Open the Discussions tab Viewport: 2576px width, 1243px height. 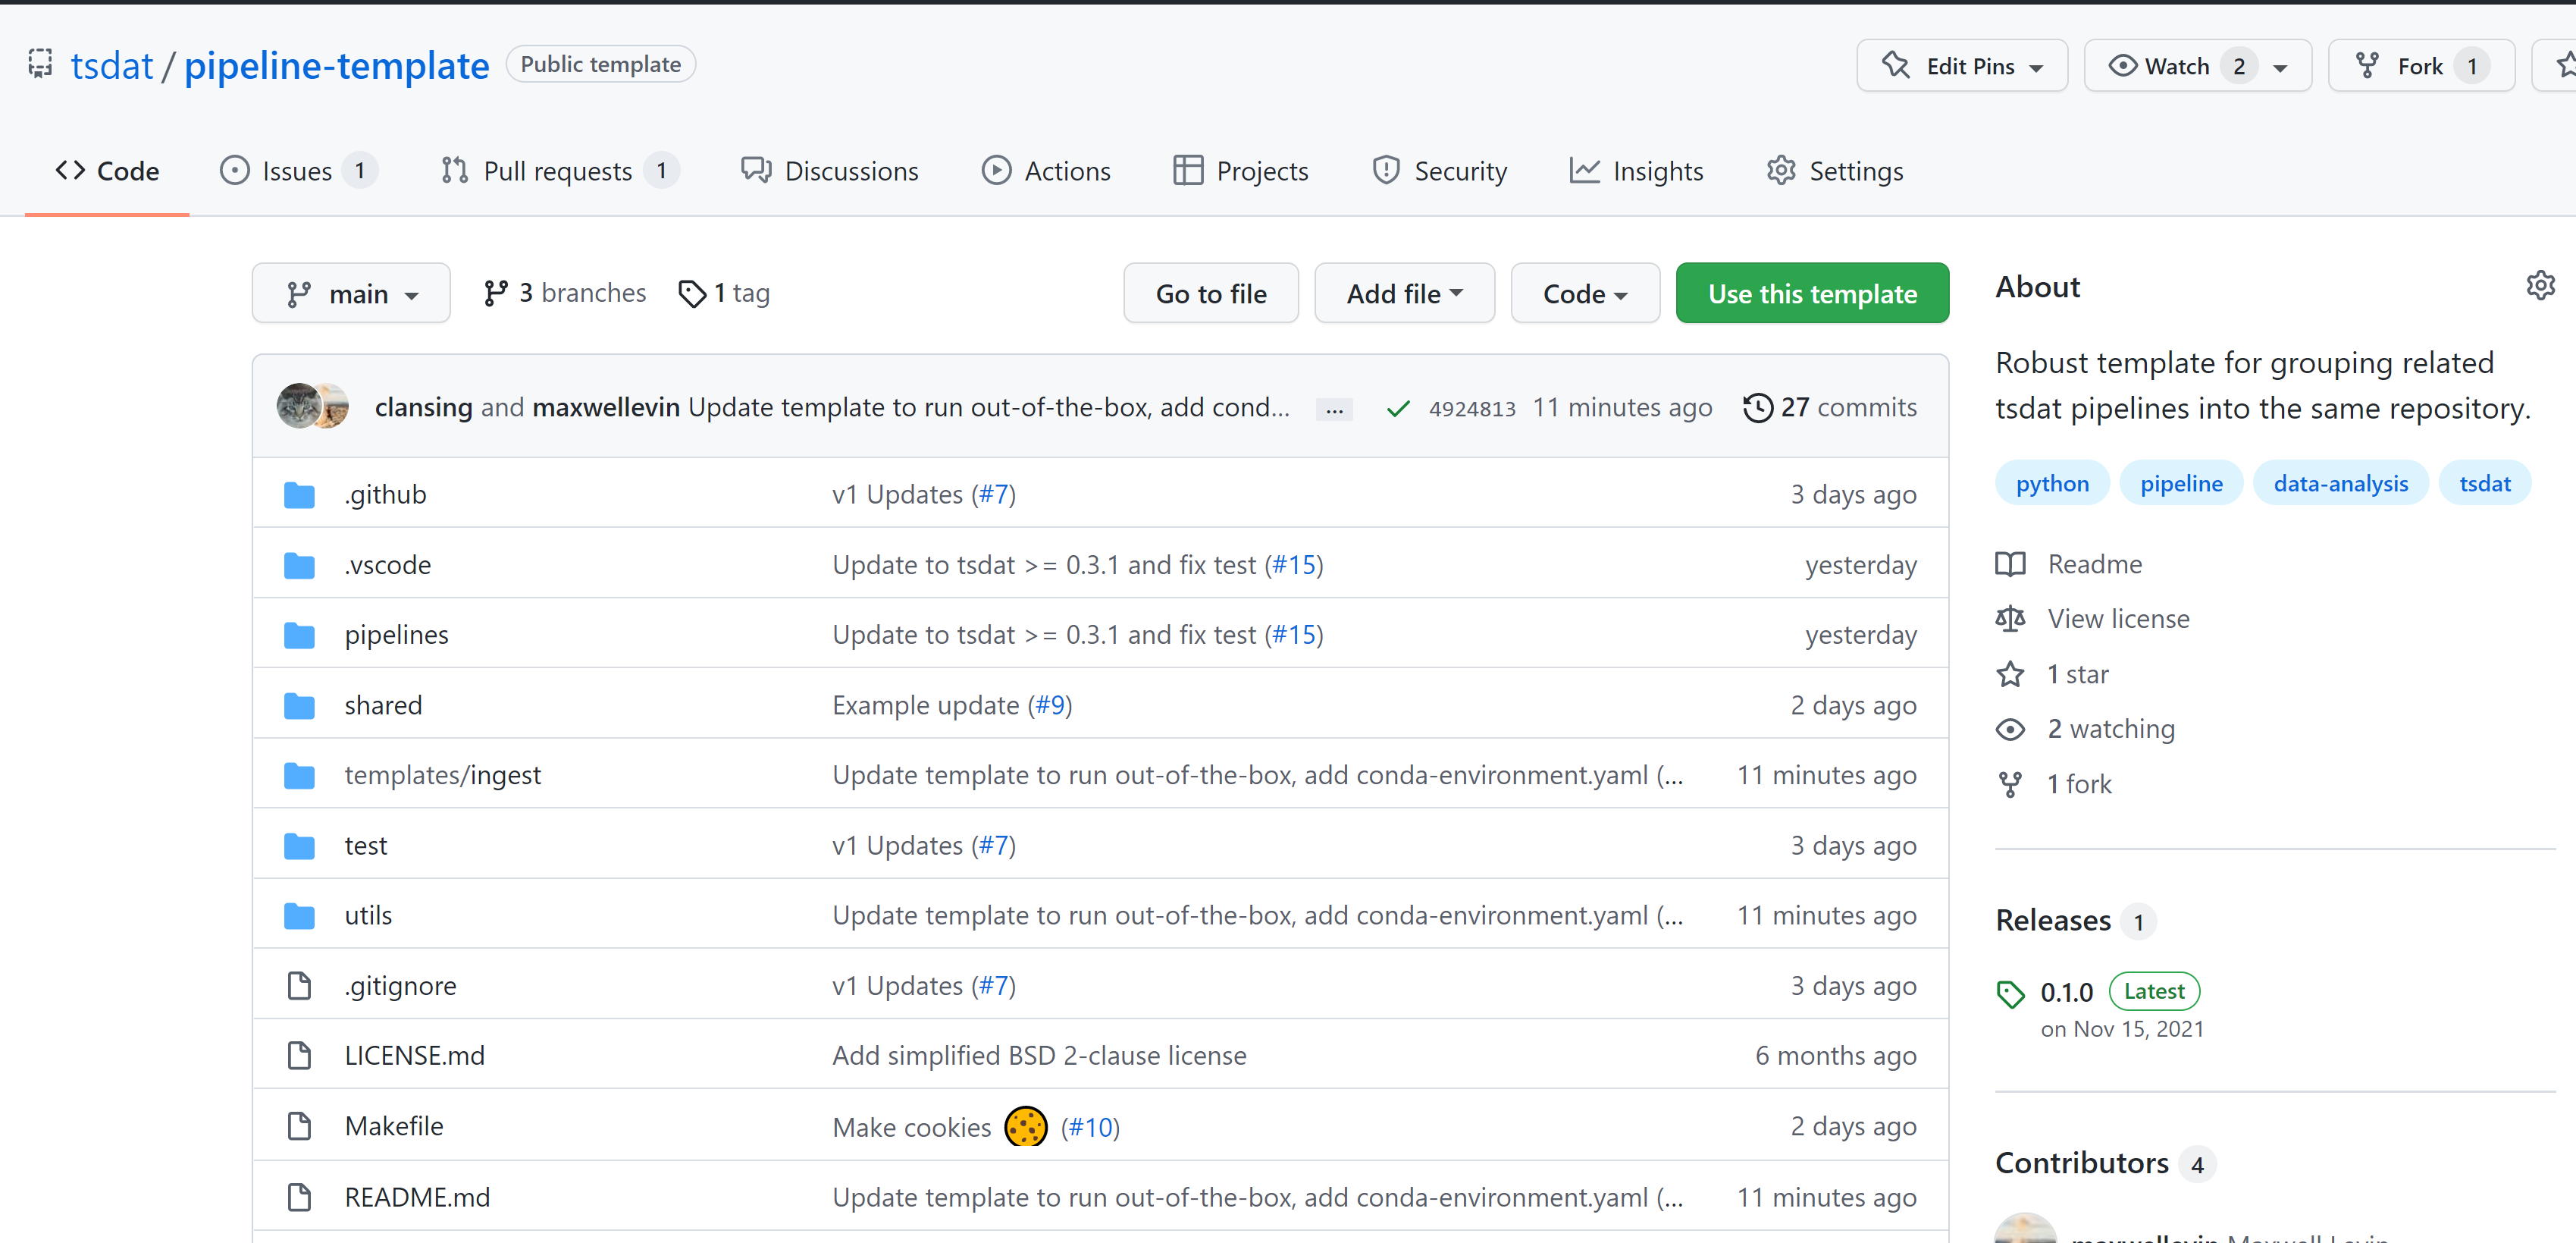[x=829, y=171]
